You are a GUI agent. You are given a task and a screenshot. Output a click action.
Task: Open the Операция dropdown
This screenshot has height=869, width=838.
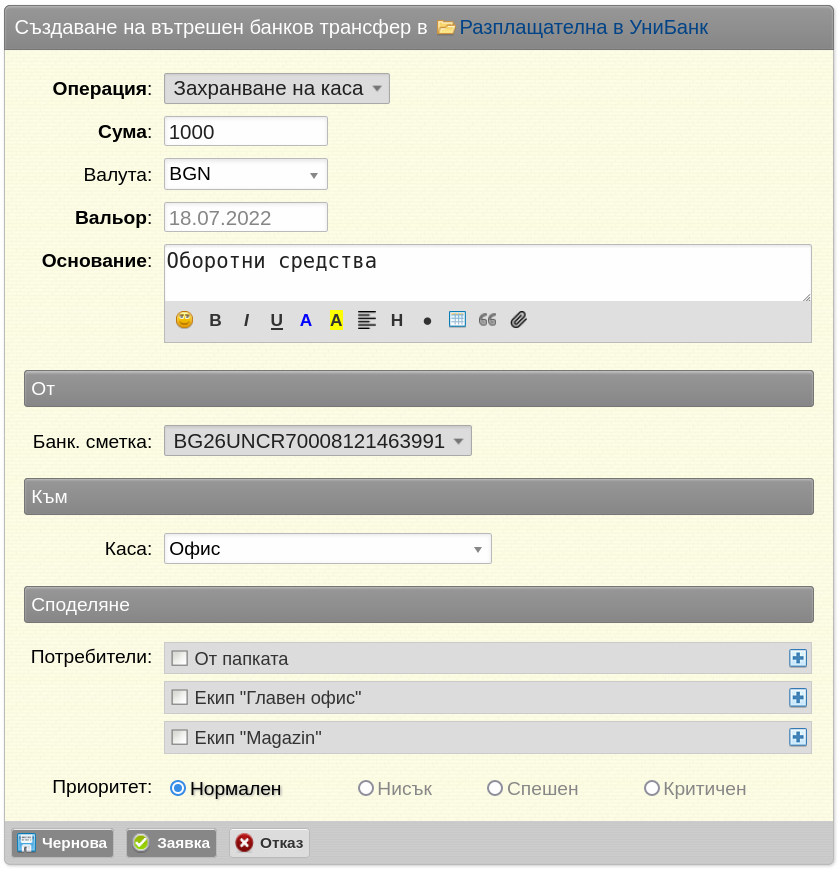point(277,89)
